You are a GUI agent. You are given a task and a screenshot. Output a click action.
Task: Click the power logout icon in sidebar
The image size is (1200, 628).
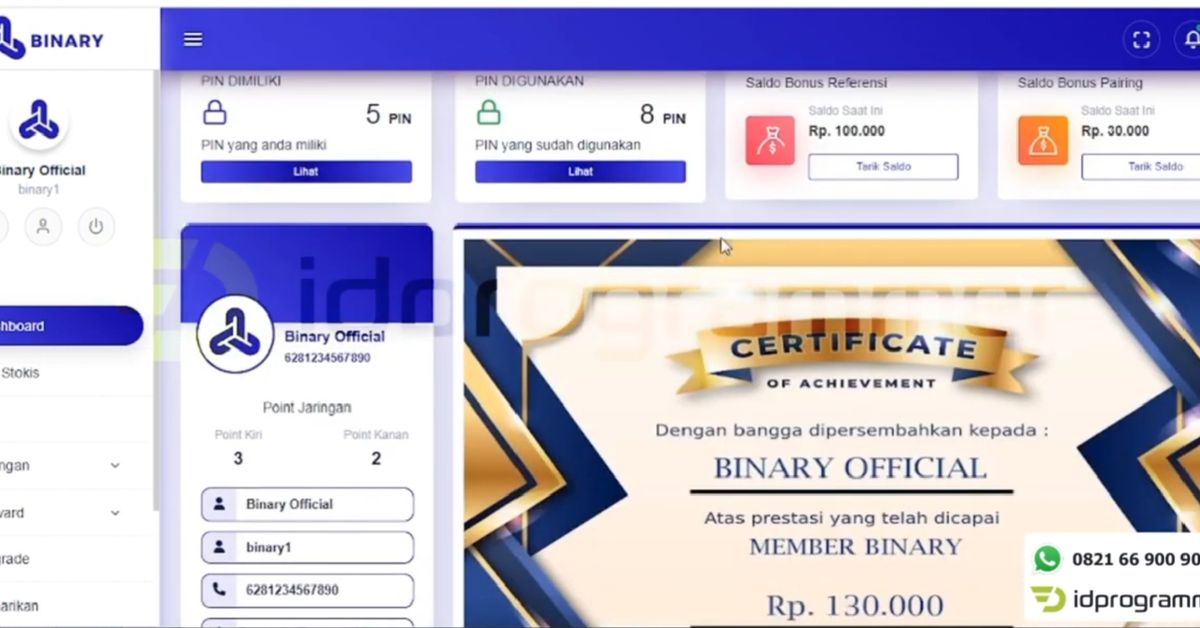point(96,227)
